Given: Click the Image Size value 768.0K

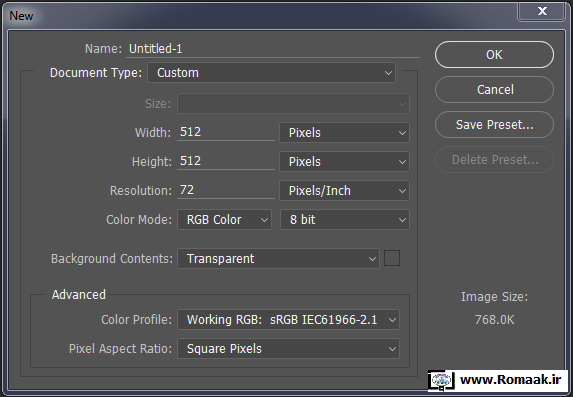Looking at the screenshot, I should click(494, 320).
